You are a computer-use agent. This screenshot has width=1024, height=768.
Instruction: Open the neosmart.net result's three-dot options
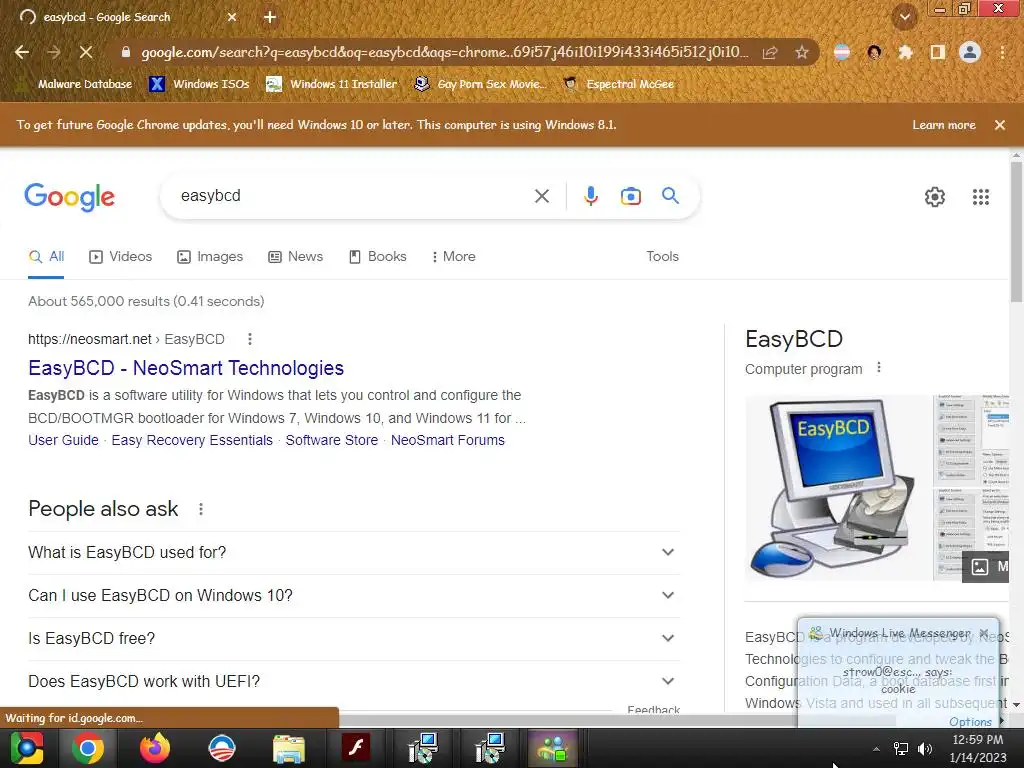(x=249, y=339)
